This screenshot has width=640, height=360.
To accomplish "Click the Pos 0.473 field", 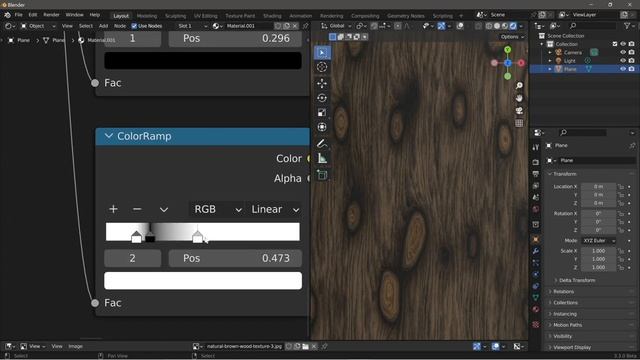I will tap(236, 258).
